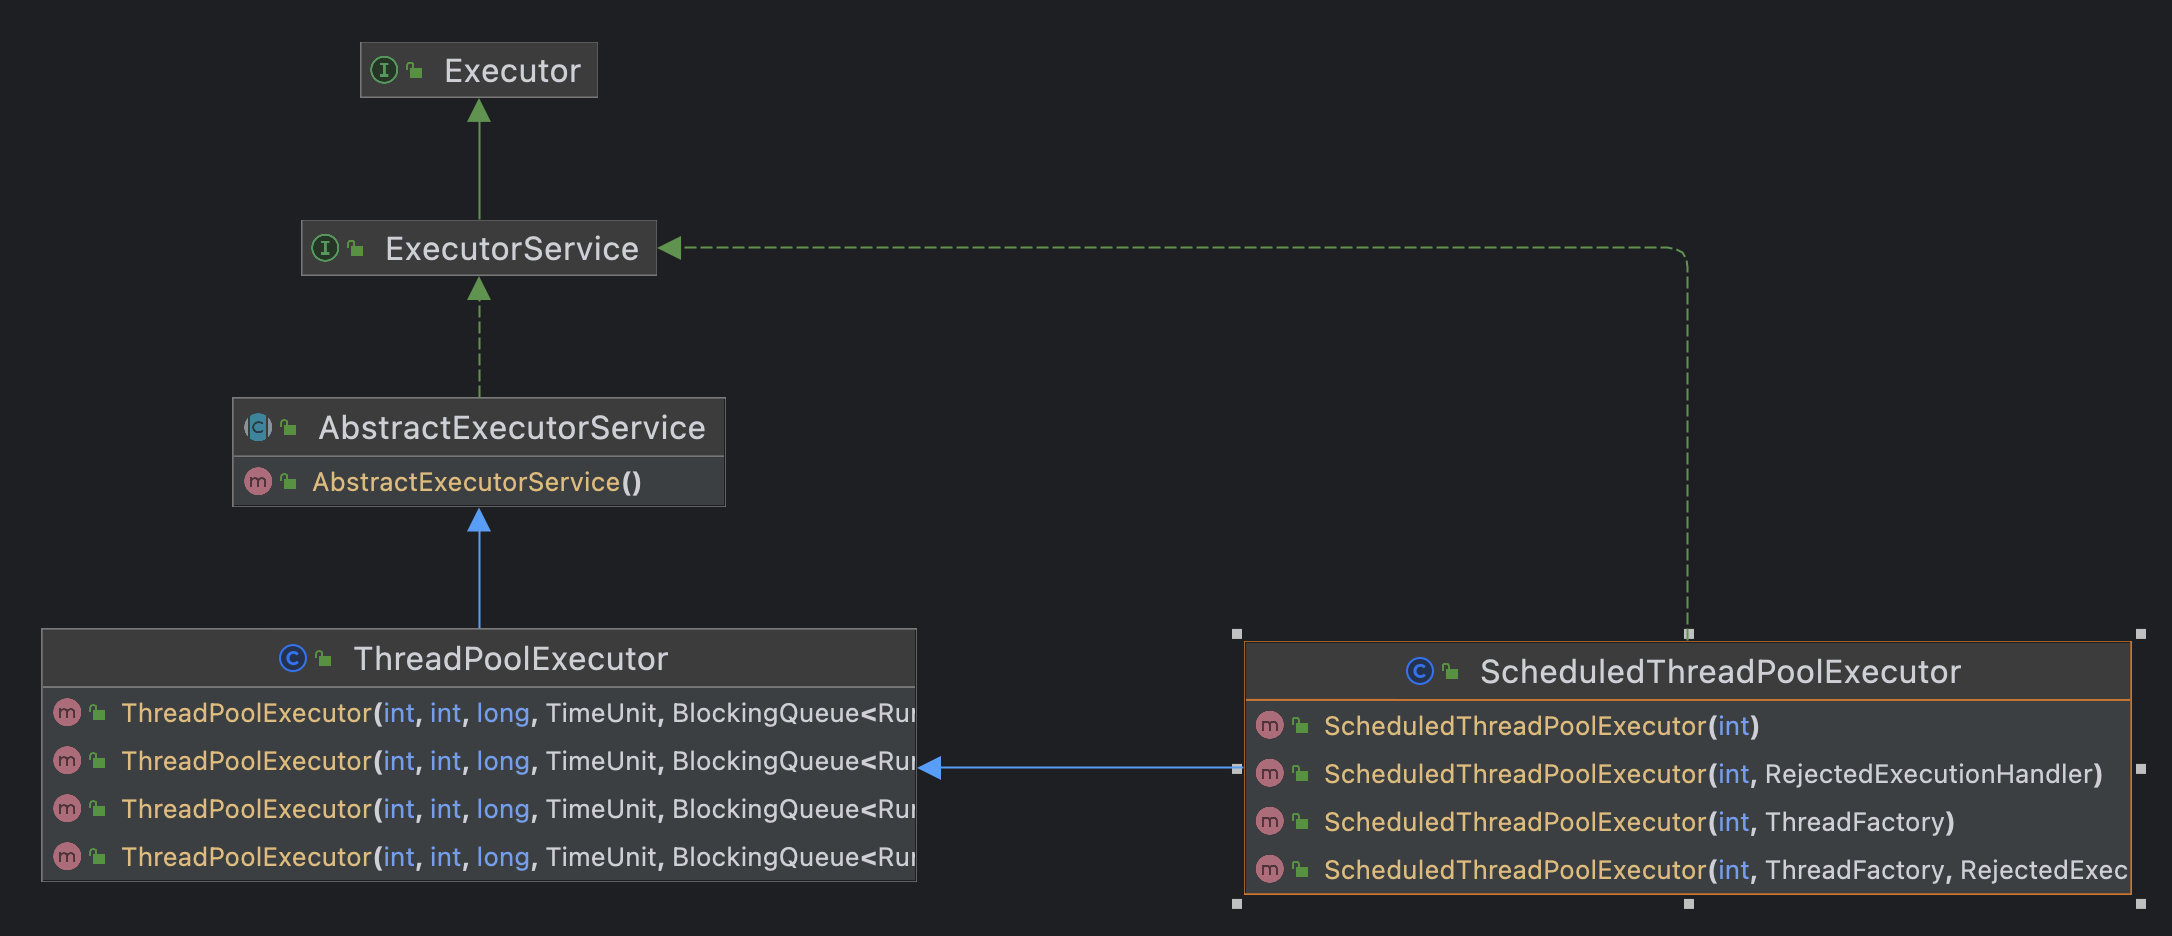
Task: Click the interface icon beside Executor
Action: 384,70
